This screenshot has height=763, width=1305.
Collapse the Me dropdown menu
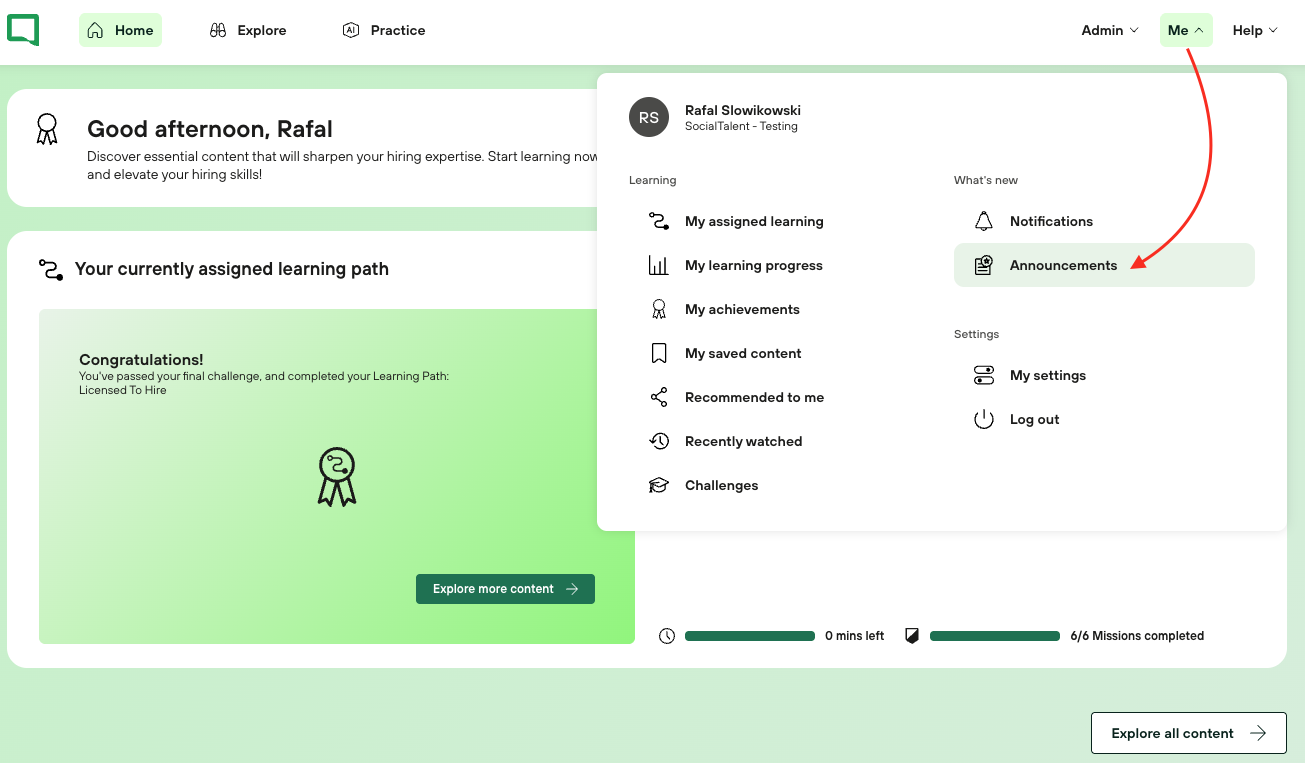[x=1185, y=30]
